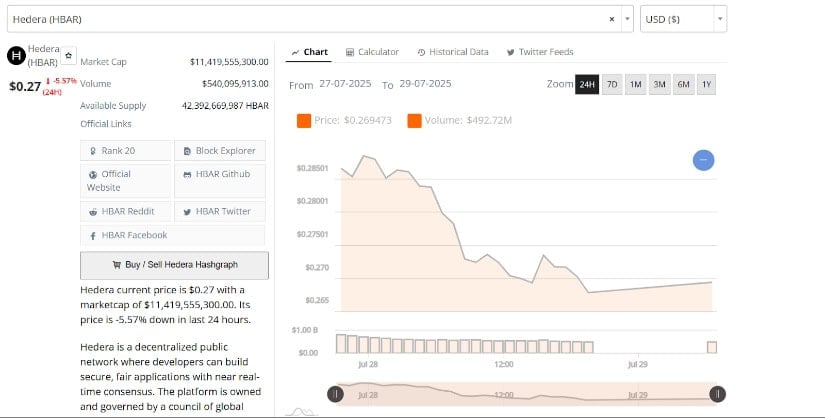Open the Block Explorer link
The height and width of the screenshot is (418, 825).
220,151
